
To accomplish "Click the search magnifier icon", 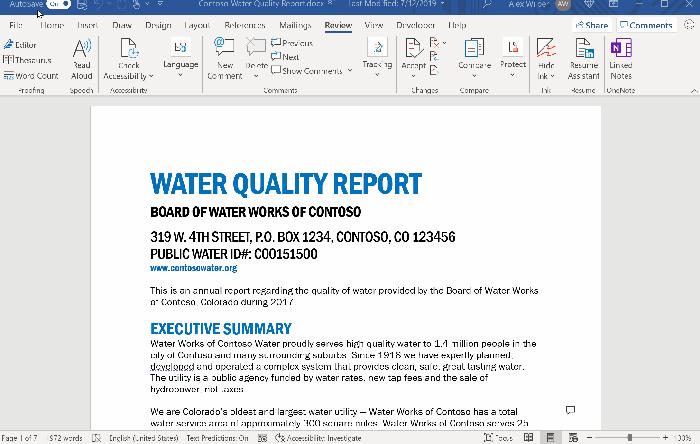I will (487, 4).
